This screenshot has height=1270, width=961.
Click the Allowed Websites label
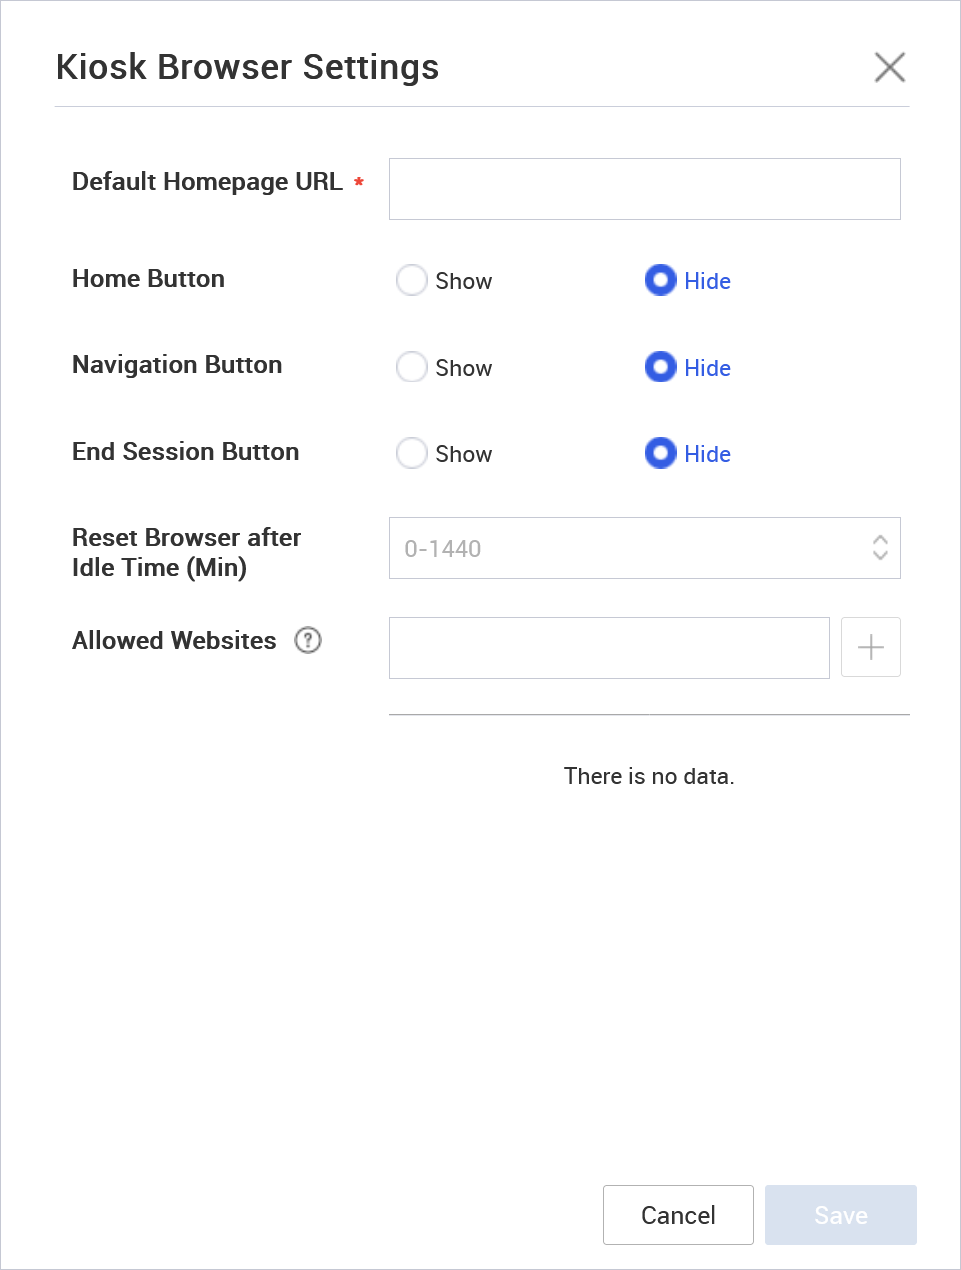[174, 641]
